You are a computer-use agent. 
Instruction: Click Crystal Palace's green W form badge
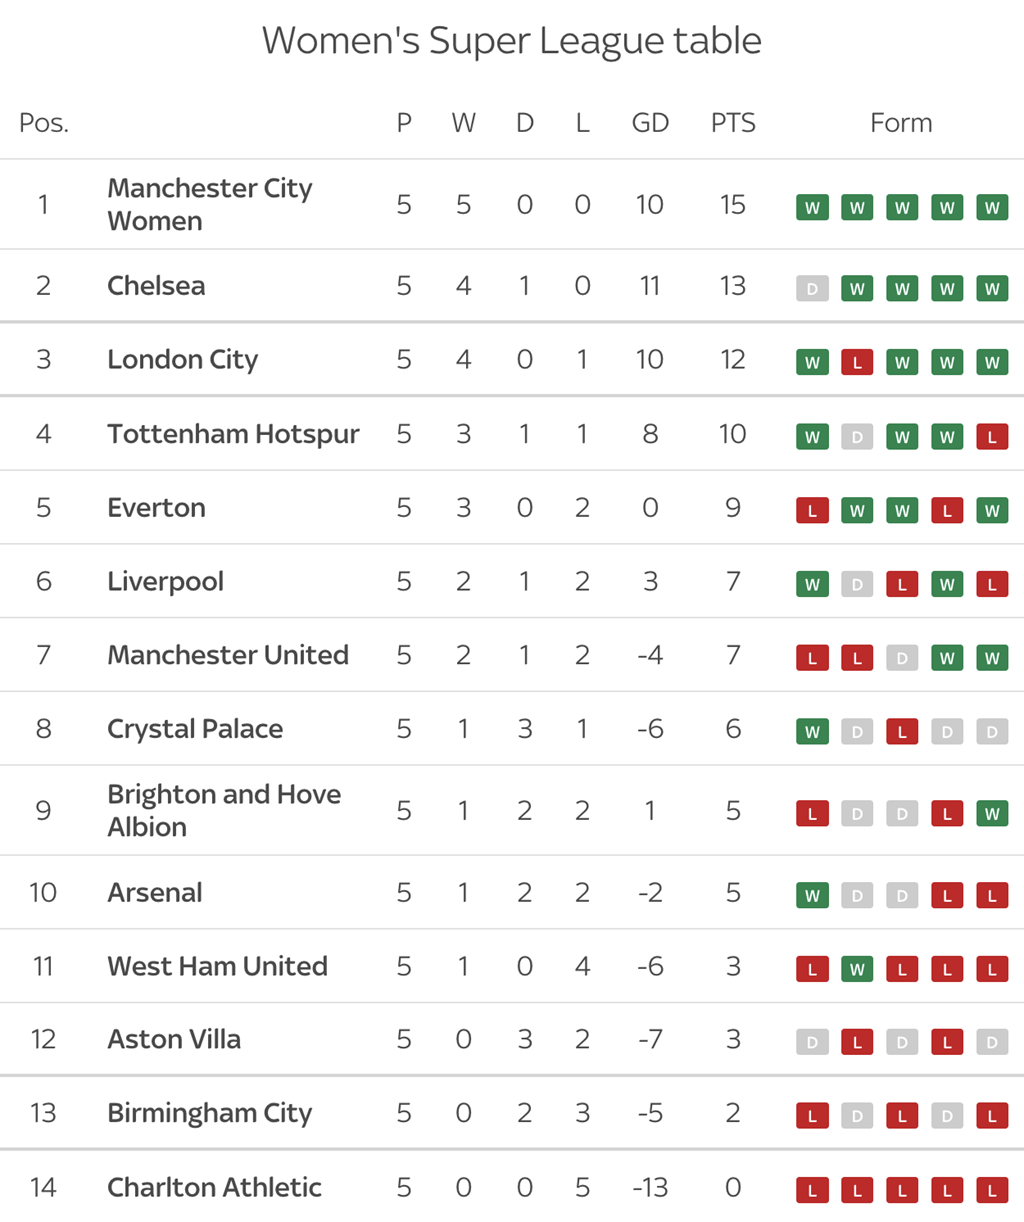(812, 732)
